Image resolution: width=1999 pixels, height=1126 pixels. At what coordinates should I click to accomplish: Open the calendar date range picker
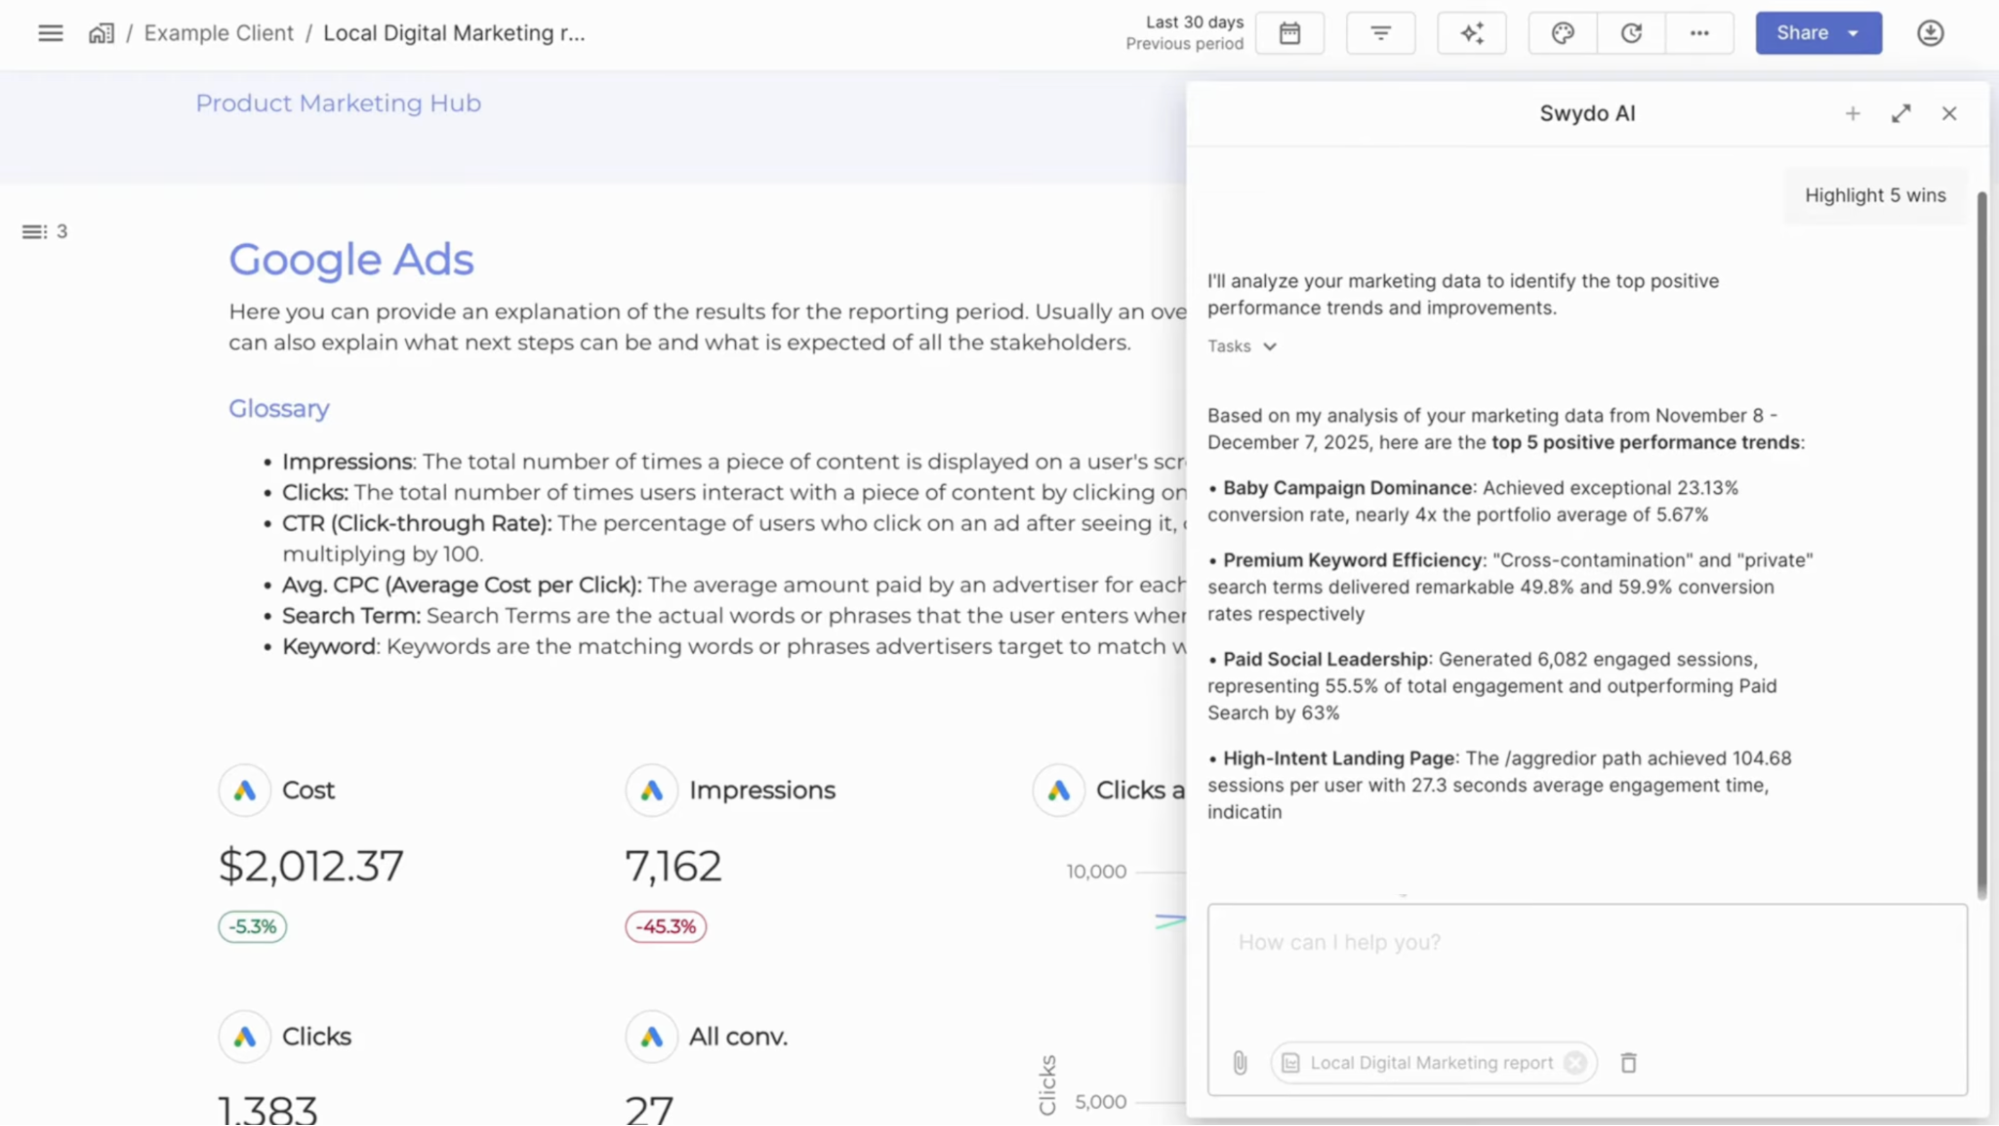(x=1289, y=33)
